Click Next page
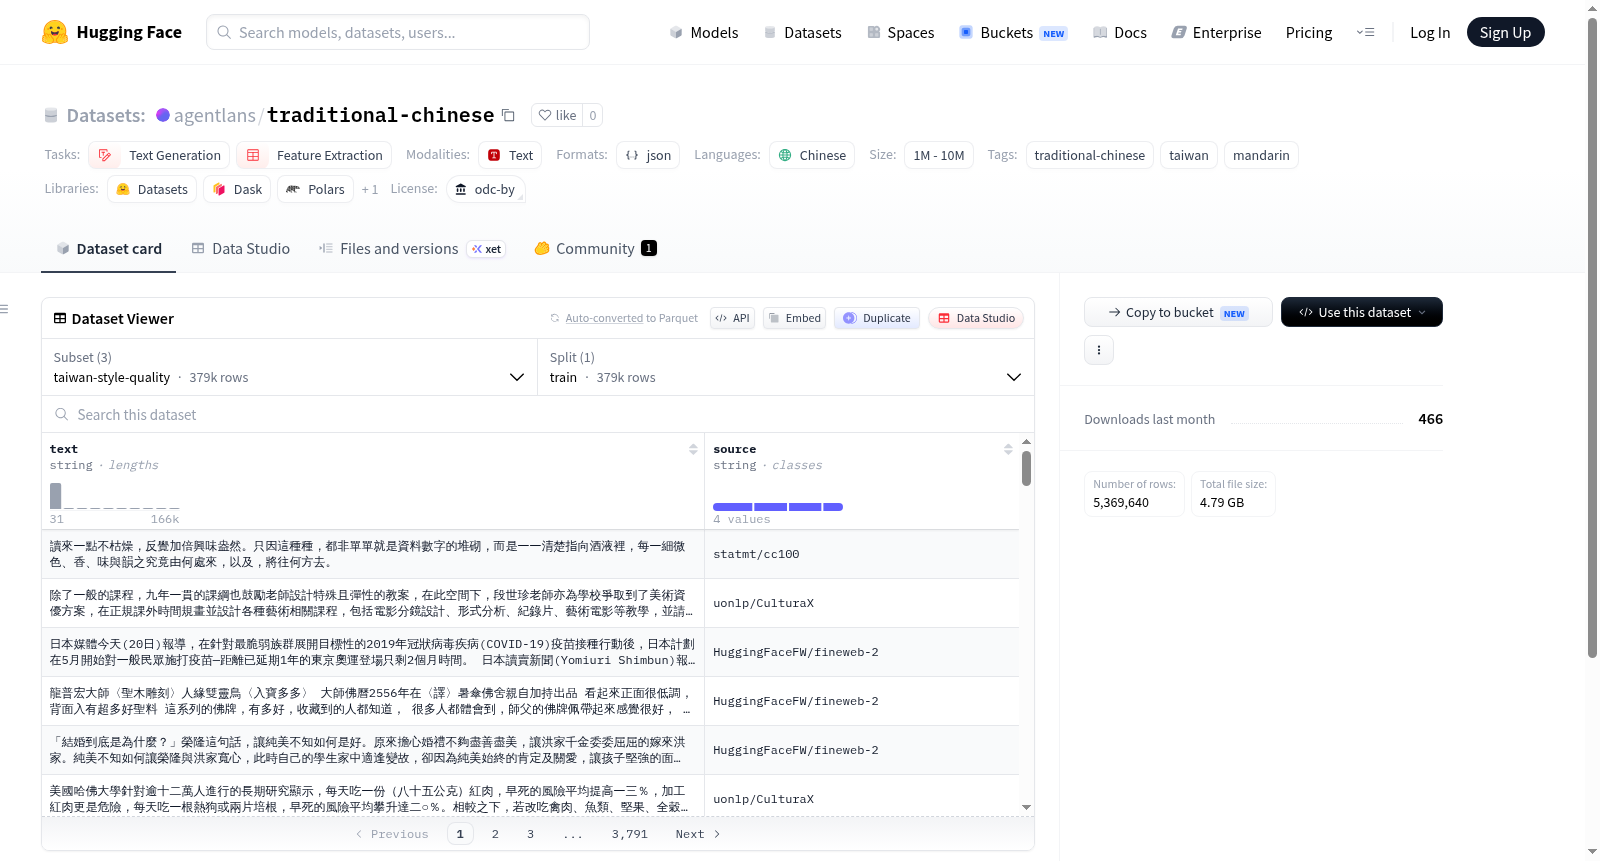 (698, 834)
